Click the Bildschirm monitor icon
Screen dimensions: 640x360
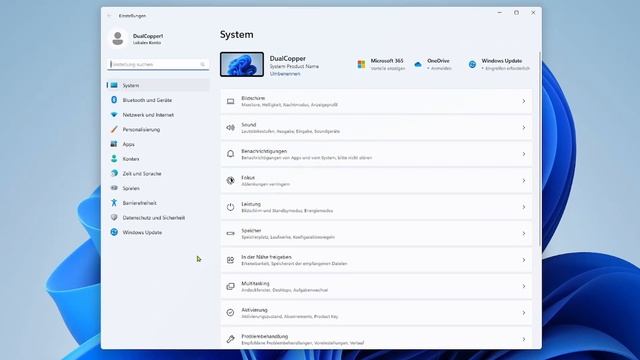click(231, 101)
